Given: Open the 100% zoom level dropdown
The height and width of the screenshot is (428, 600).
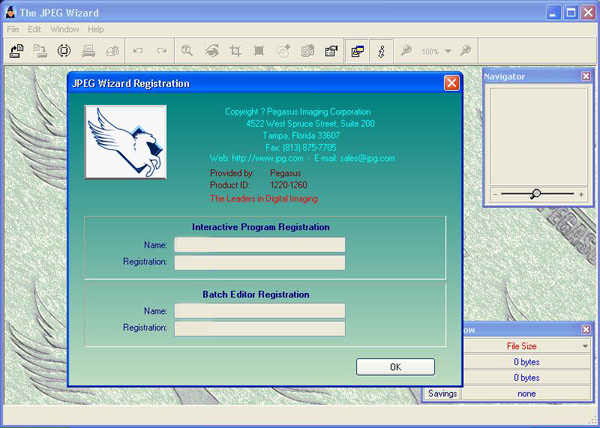Looking at the screenshot, I should (448, 50).
